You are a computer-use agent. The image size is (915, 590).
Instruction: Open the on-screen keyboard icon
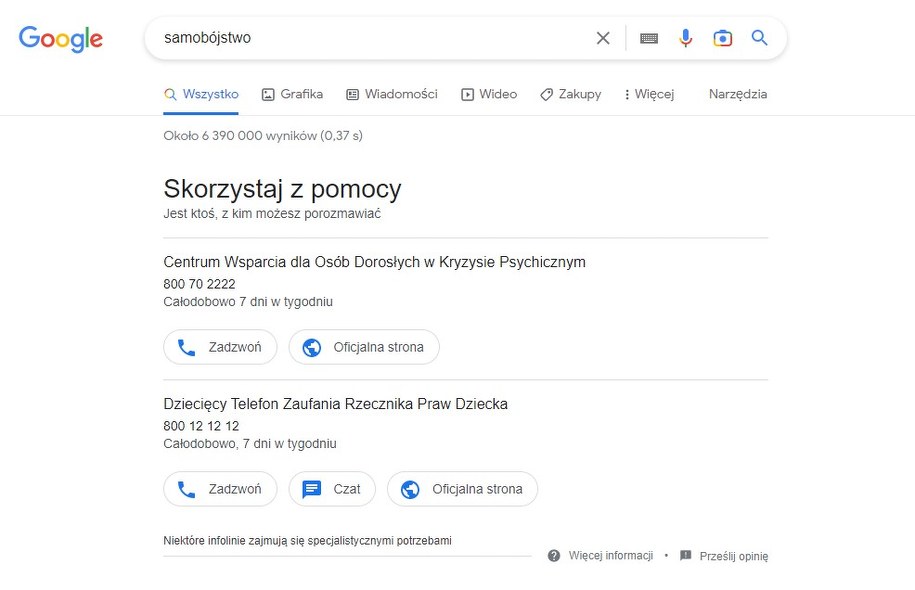649,37
